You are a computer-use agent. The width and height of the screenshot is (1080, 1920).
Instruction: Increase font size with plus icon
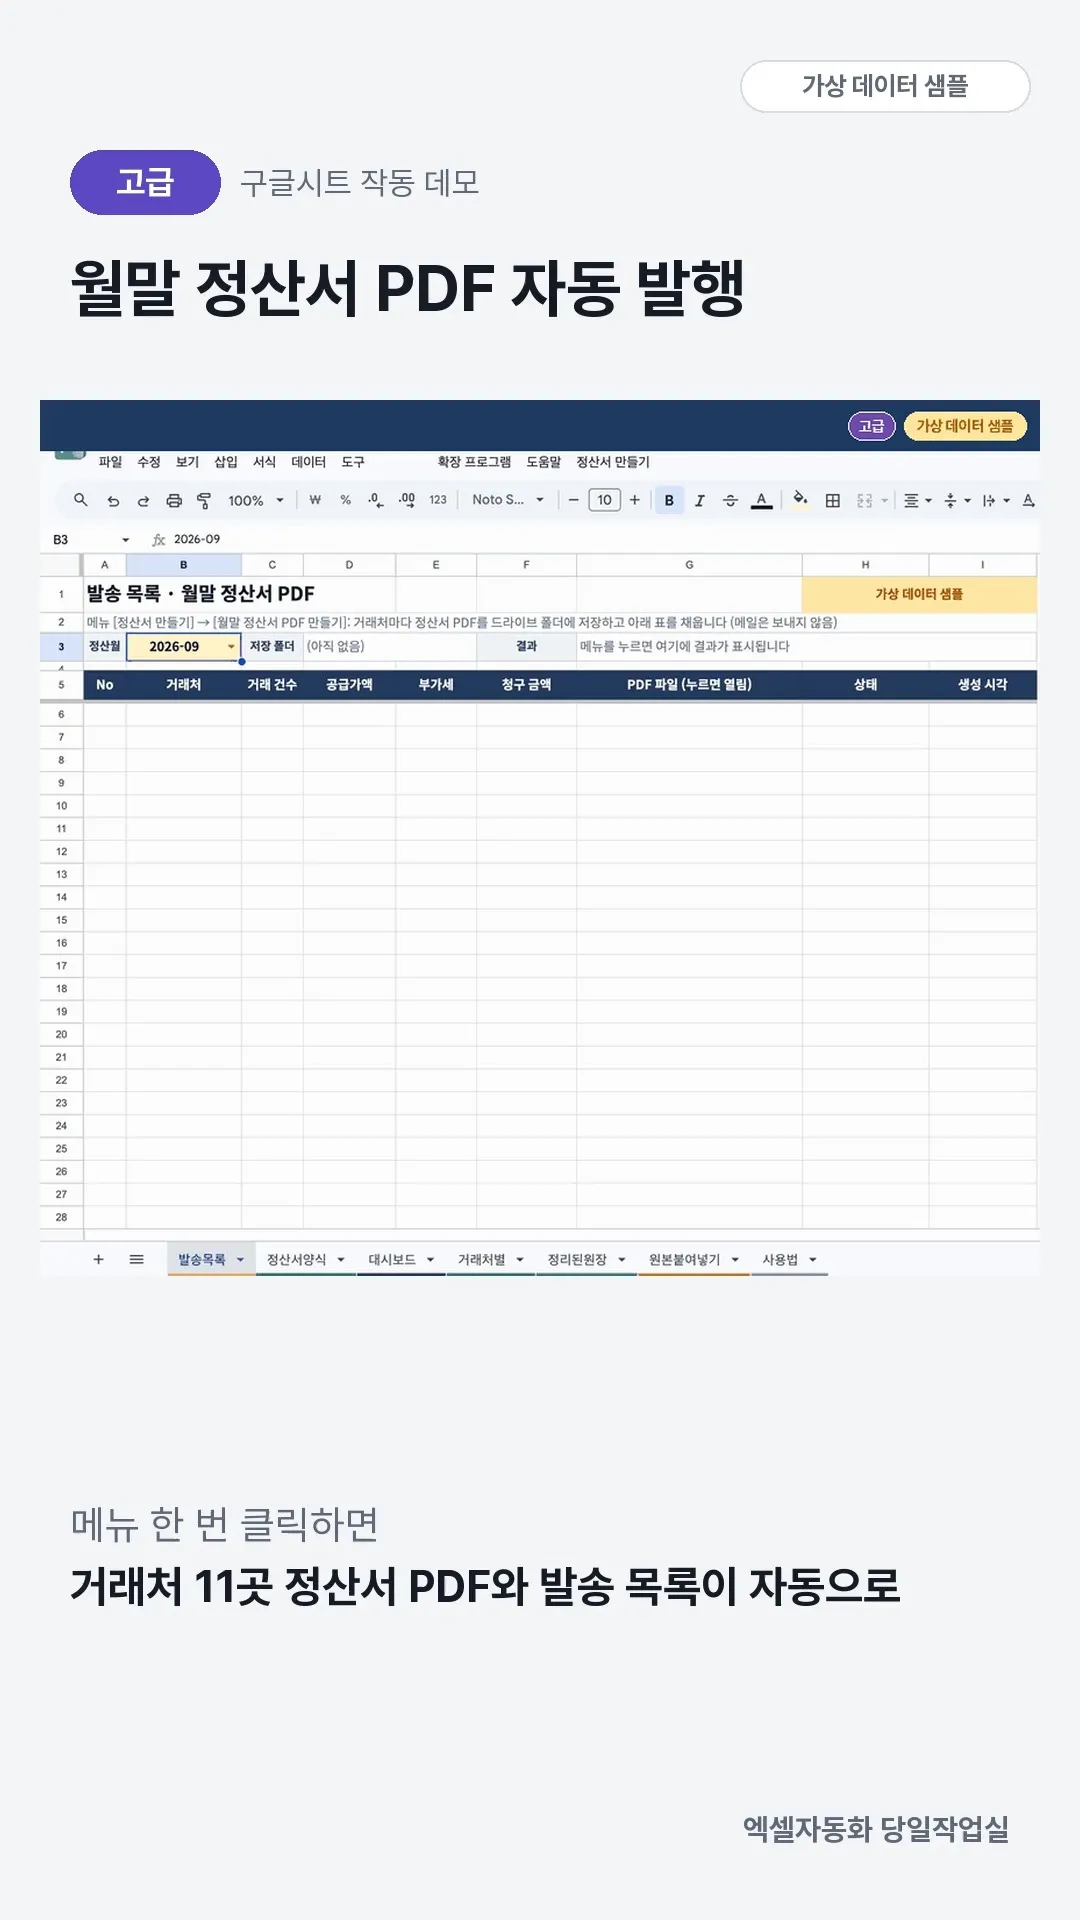634,500
